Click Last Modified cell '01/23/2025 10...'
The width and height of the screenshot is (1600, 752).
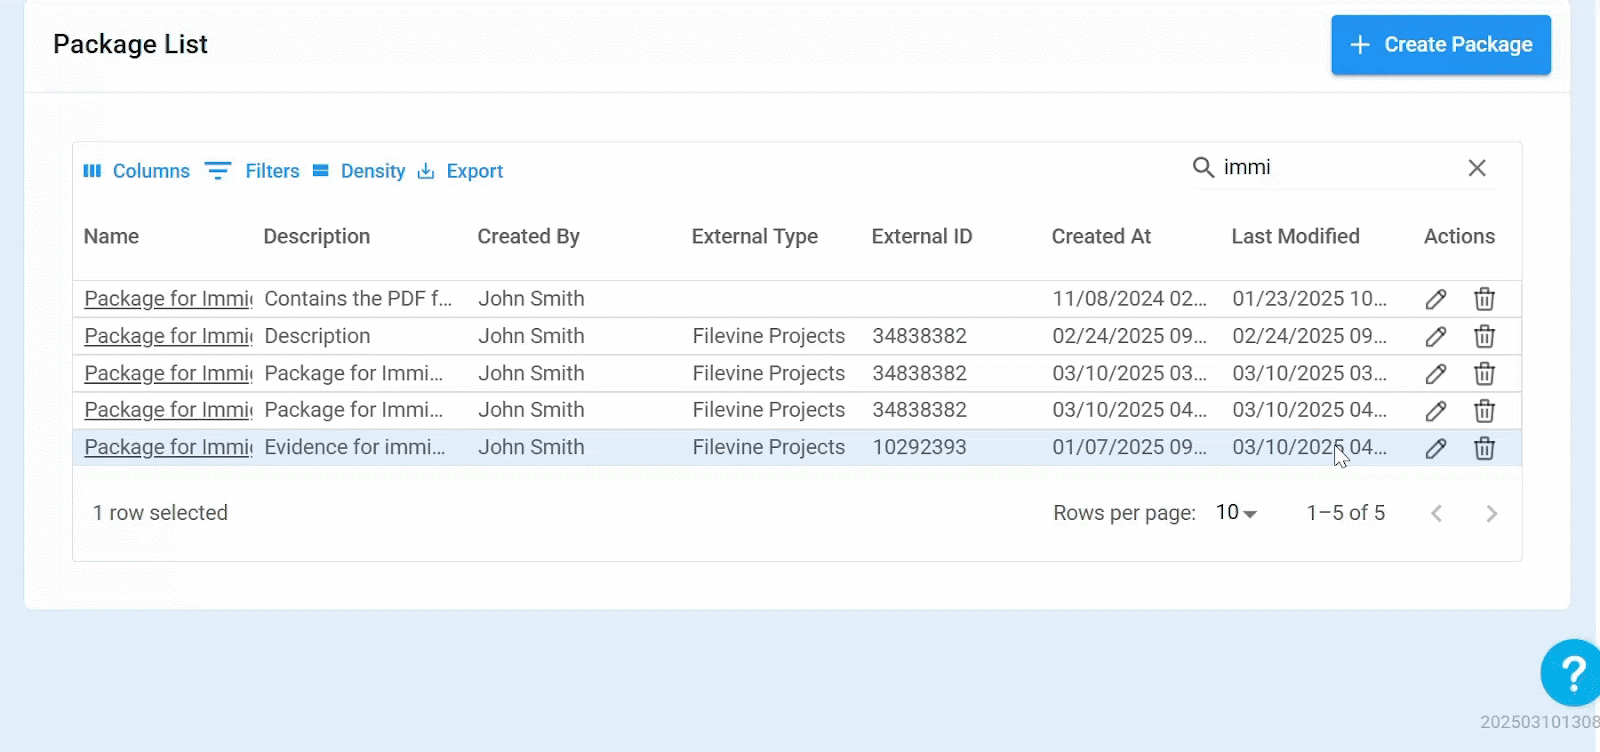coord(1309,299)
